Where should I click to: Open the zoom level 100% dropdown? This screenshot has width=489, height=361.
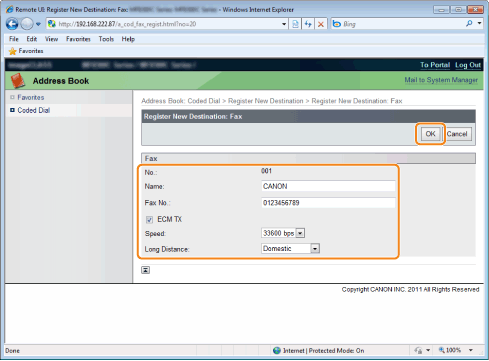[x=471, y=350]
